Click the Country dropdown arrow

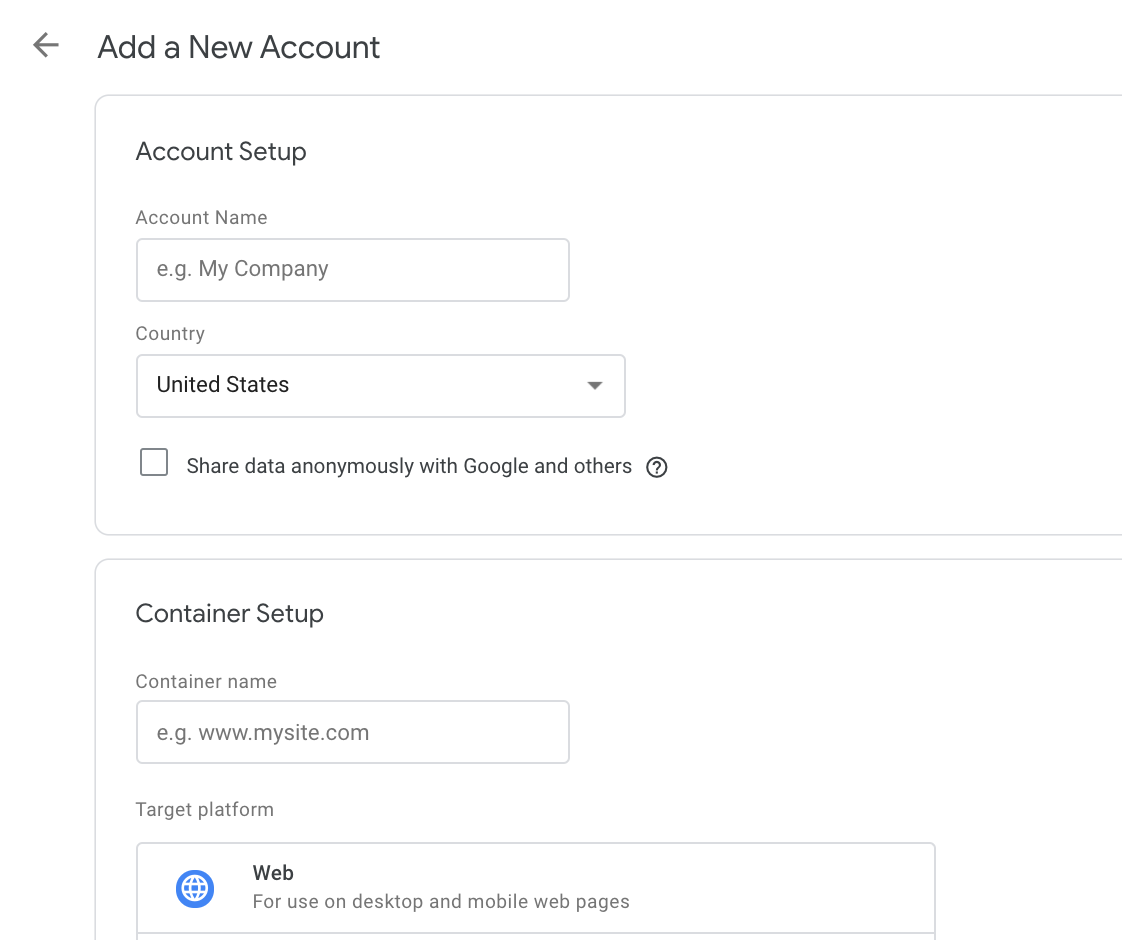click(595, 385)
